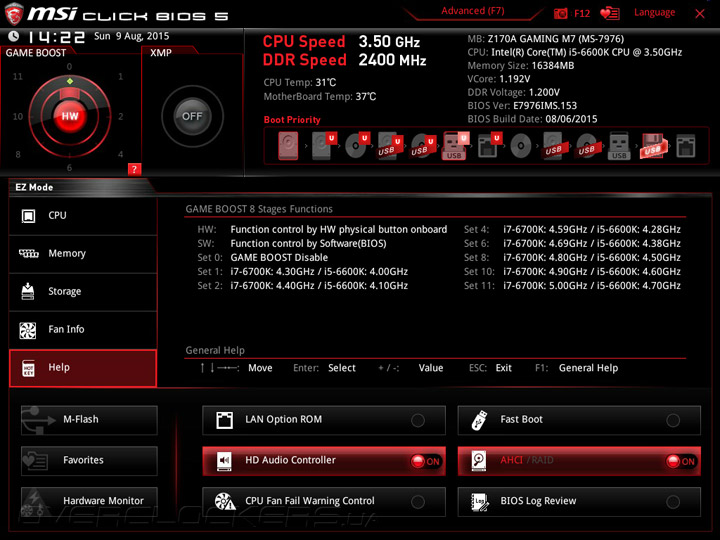Click the Game Boost HW knob

coord(70,116)
